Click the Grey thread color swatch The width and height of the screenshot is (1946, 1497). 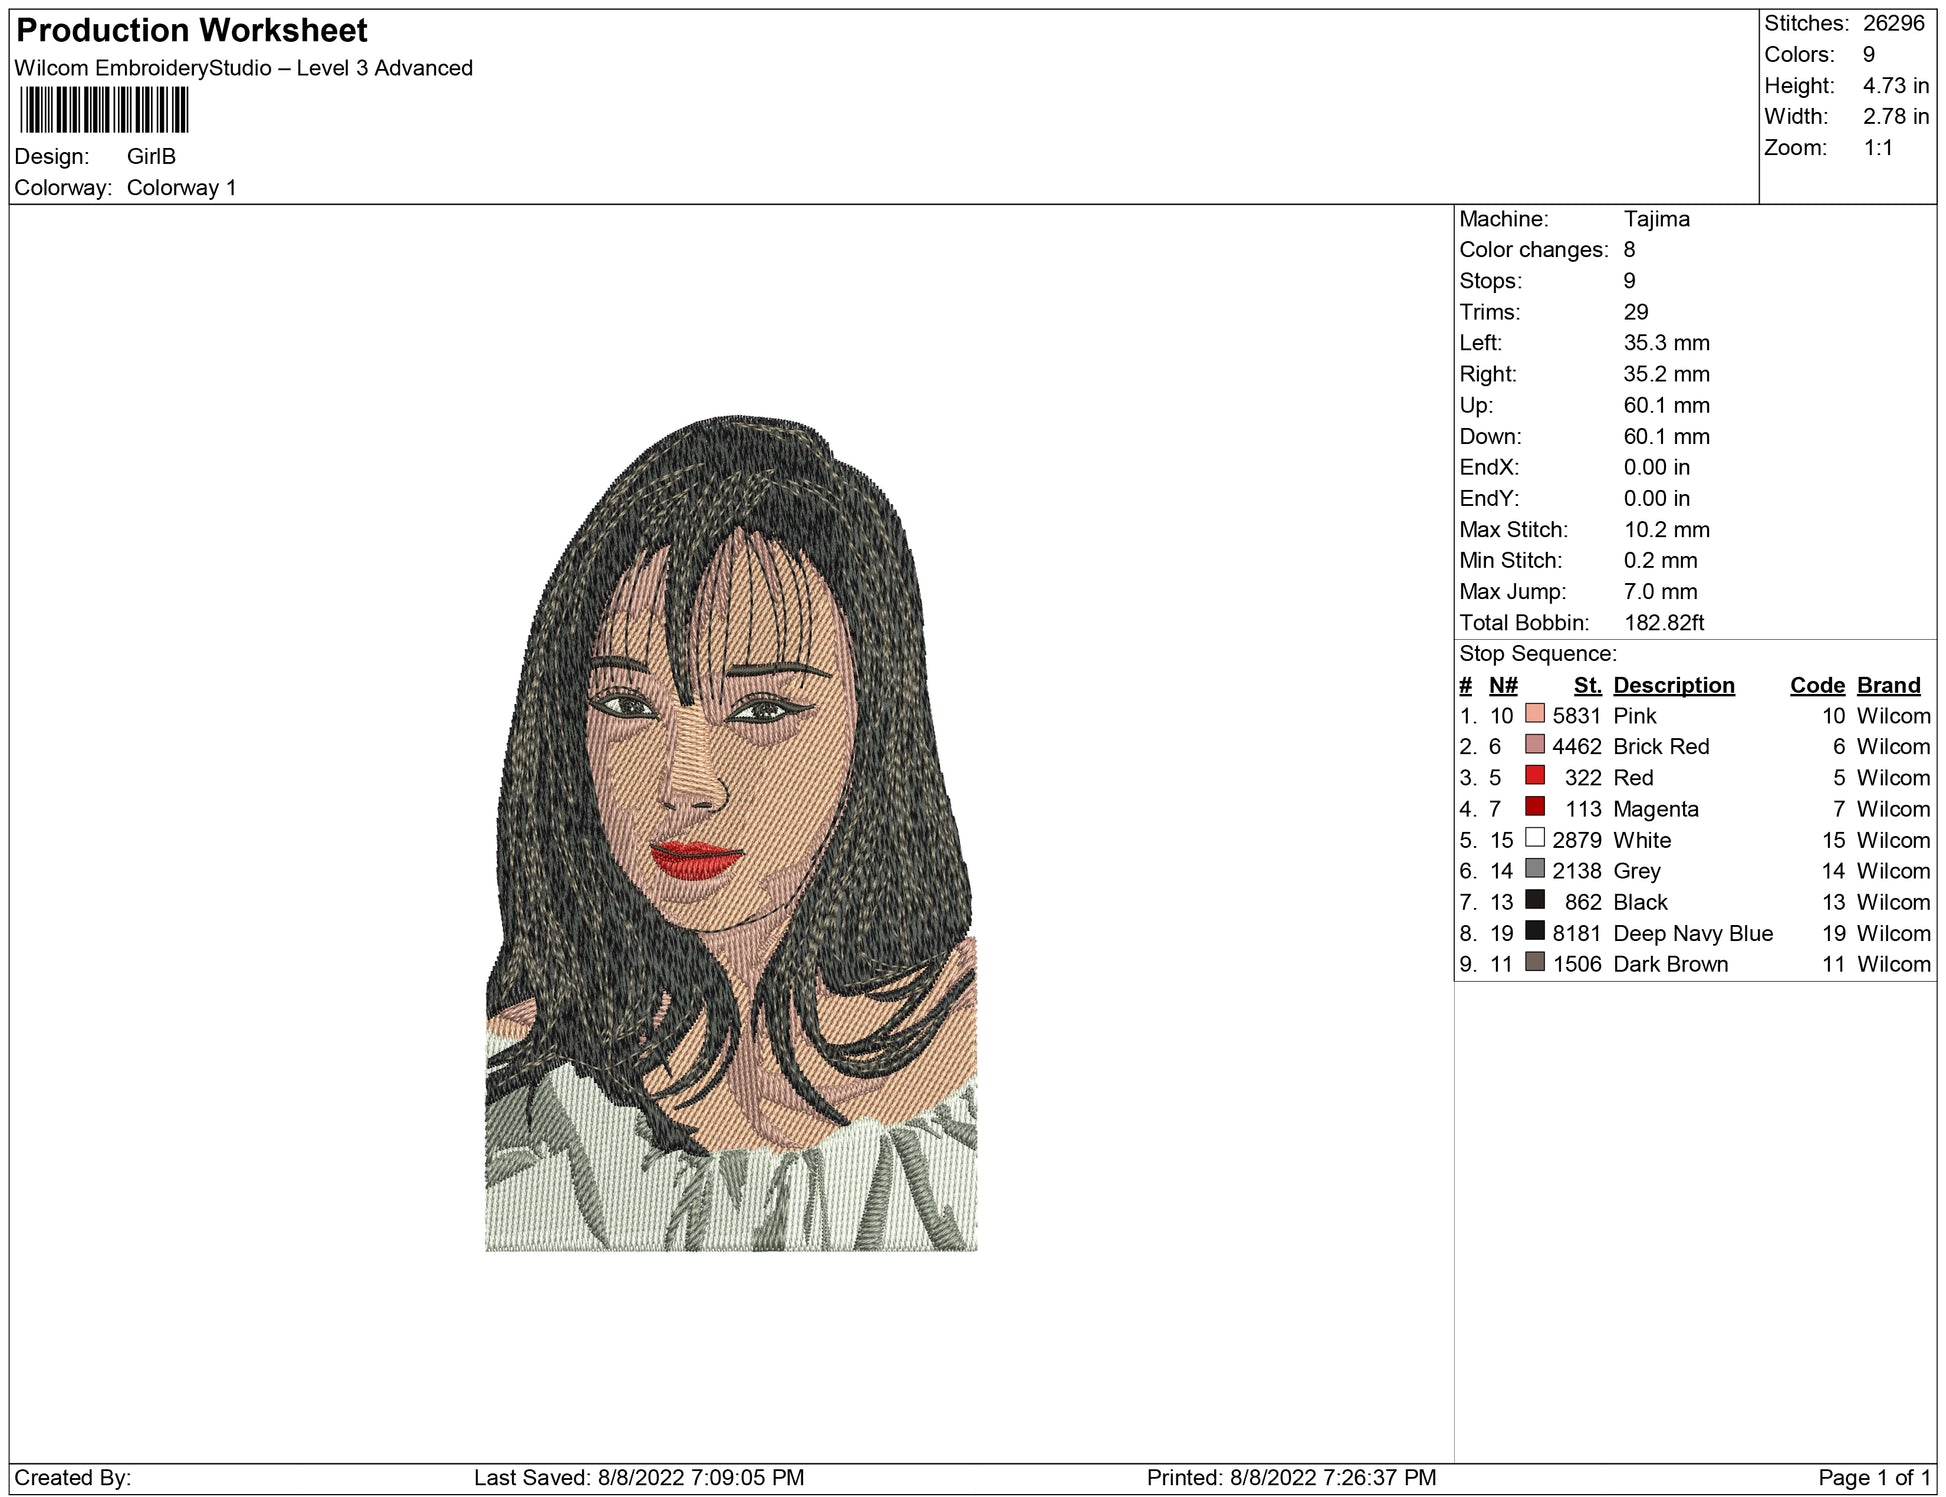1534,869
